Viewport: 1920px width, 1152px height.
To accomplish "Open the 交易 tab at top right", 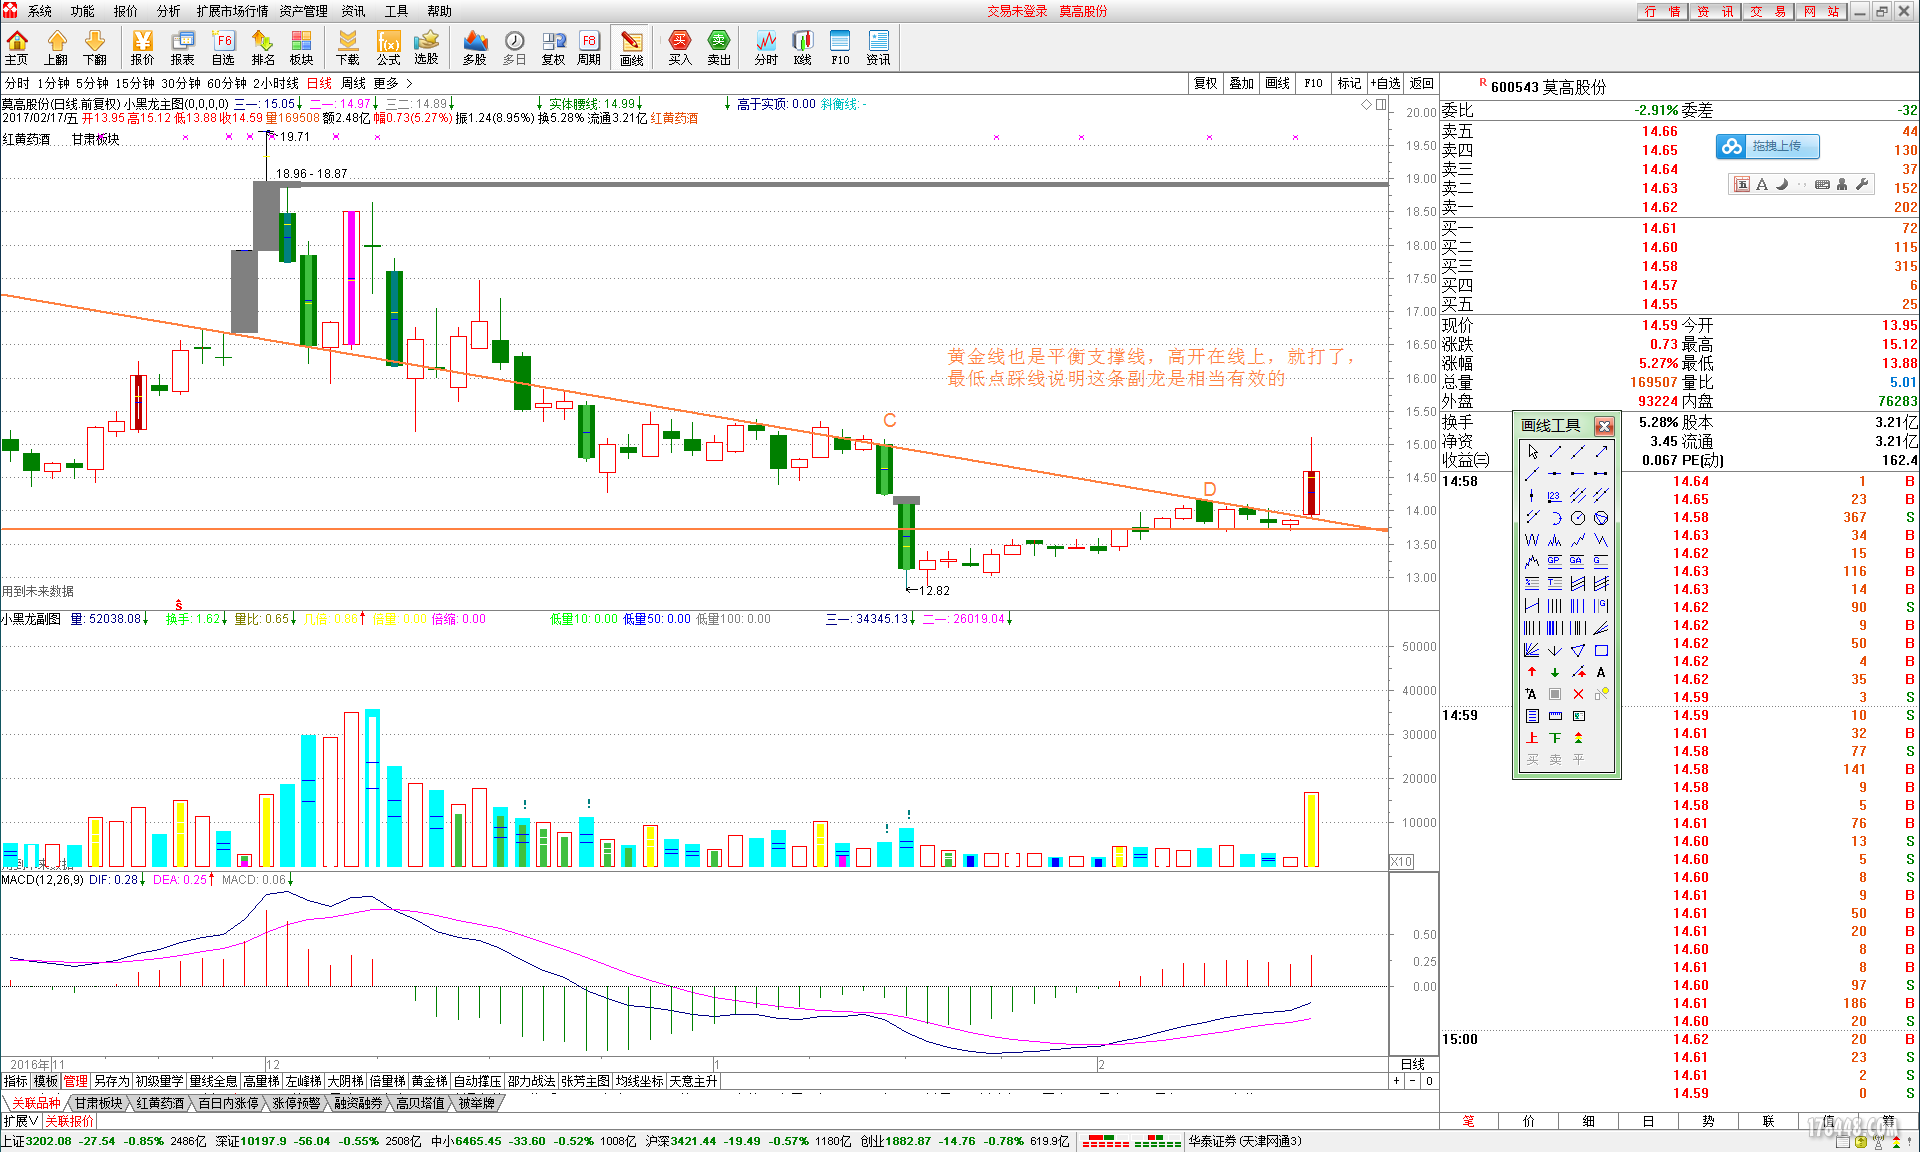I will pos(1769,11).
